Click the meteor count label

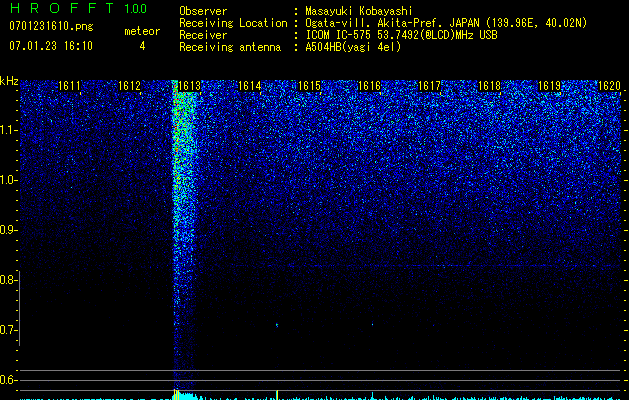142,31
